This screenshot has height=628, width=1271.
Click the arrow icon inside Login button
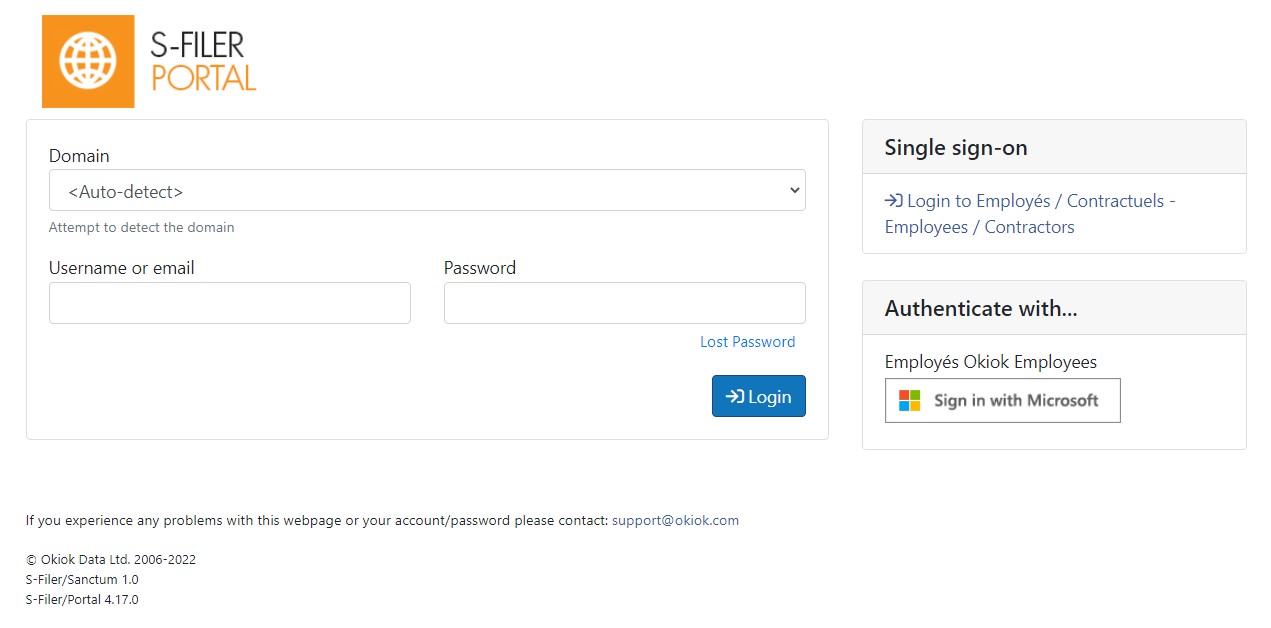pyautogui.click(x=734, y=396)
